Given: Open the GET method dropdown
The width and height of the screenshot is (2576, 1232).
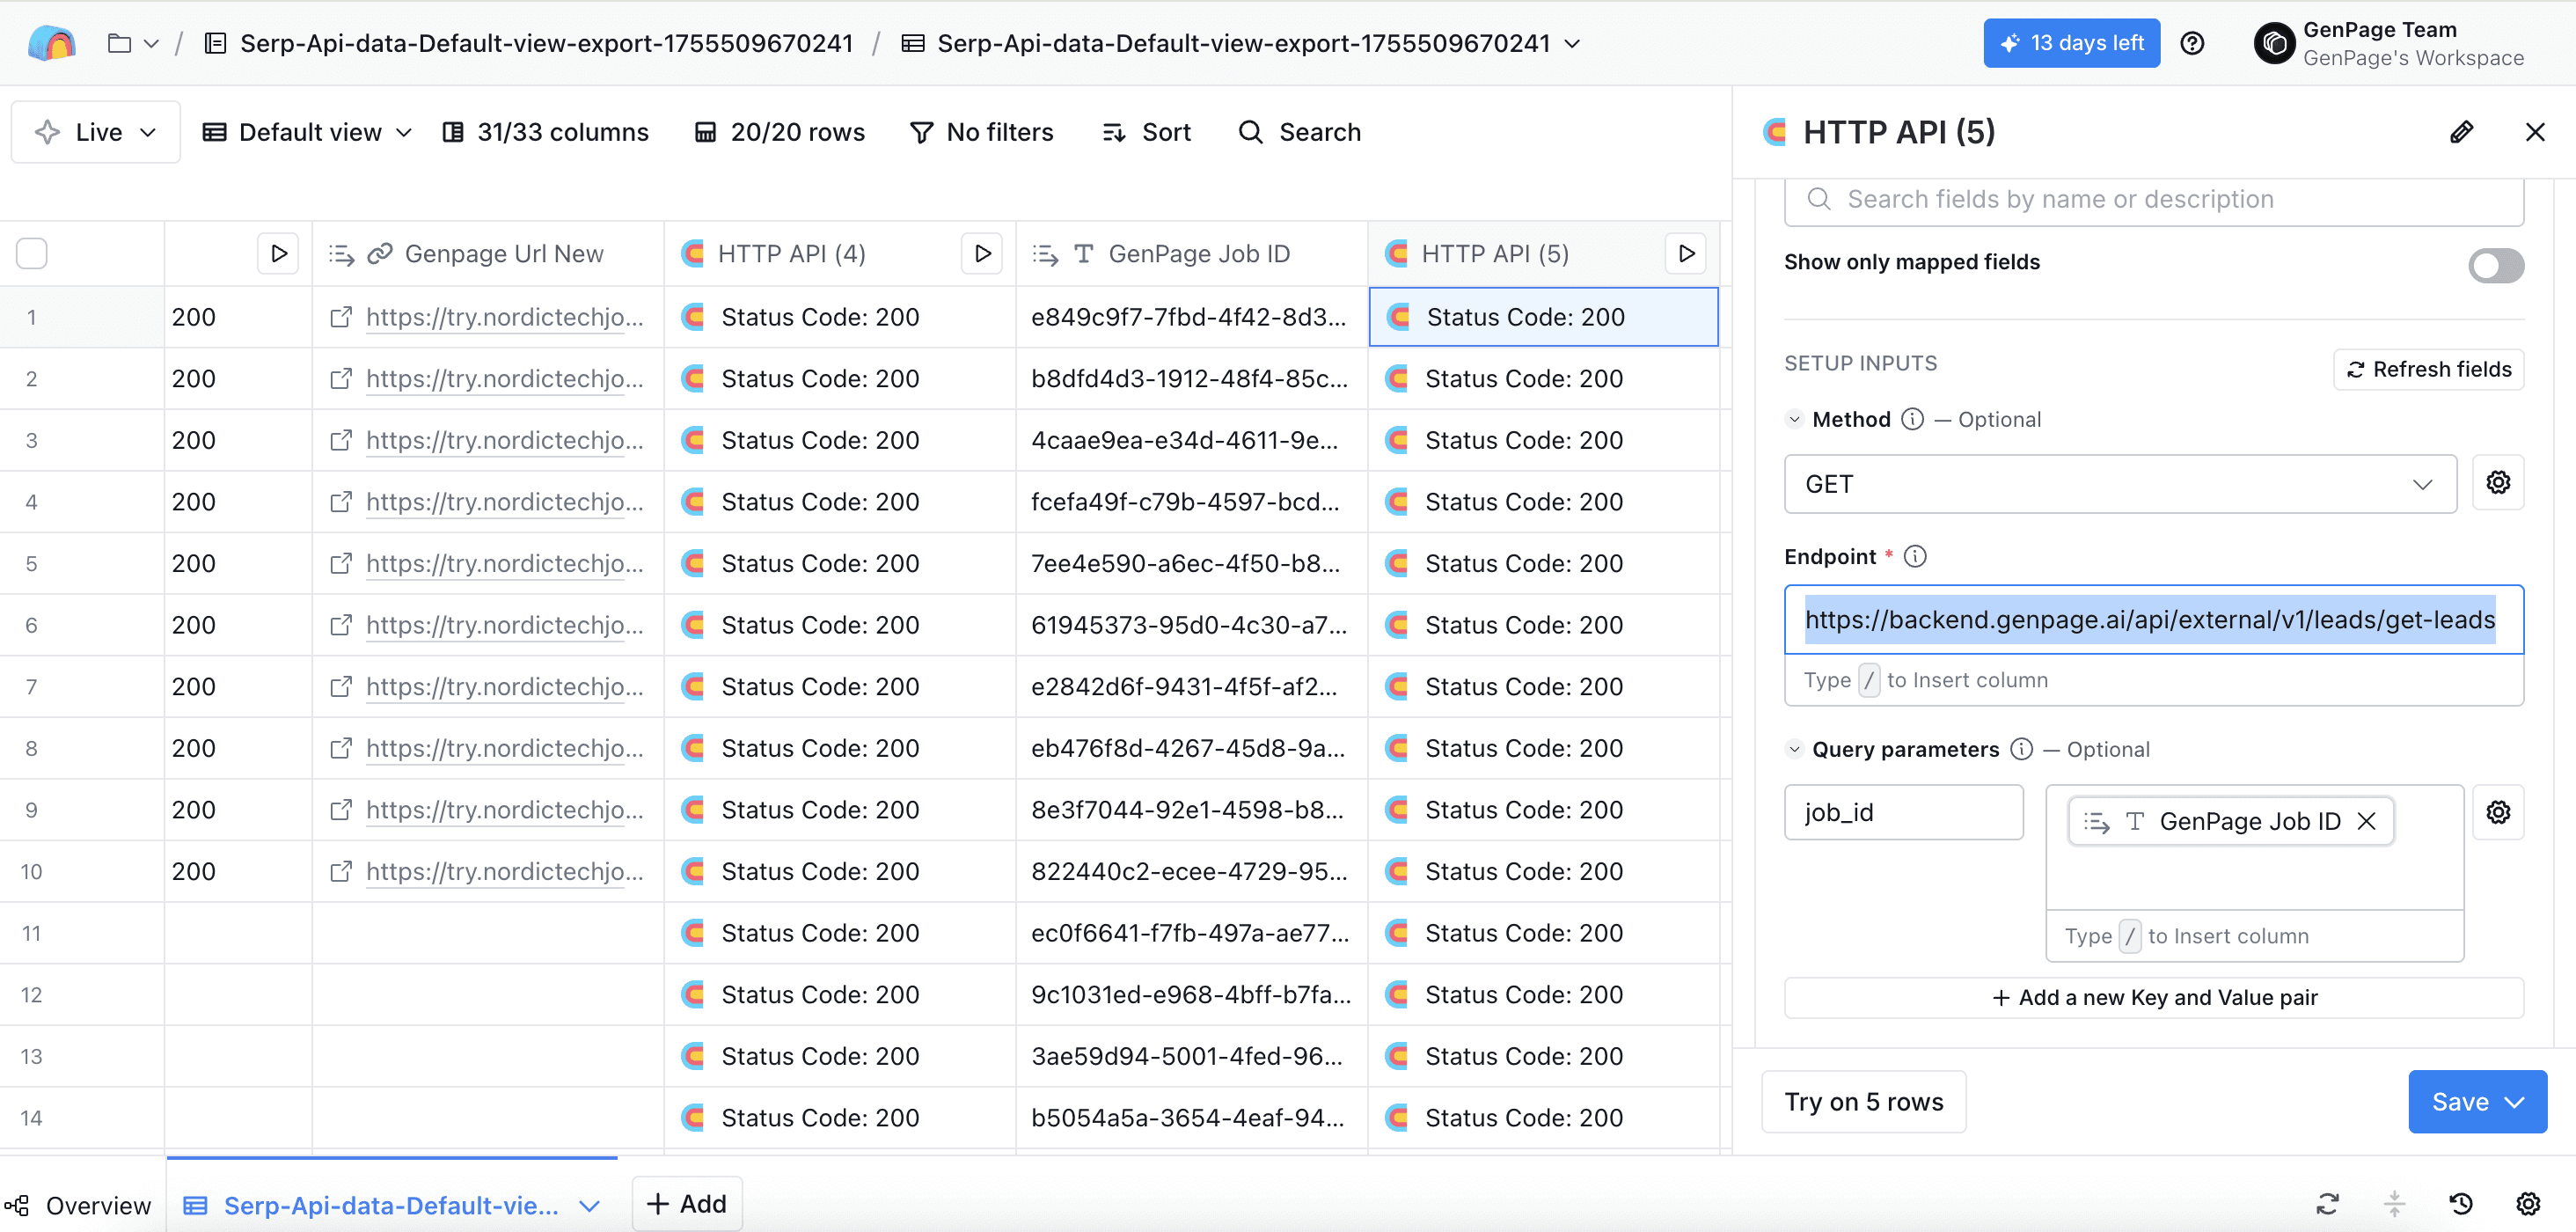Looking at the screenshot, I should 2119,484.
